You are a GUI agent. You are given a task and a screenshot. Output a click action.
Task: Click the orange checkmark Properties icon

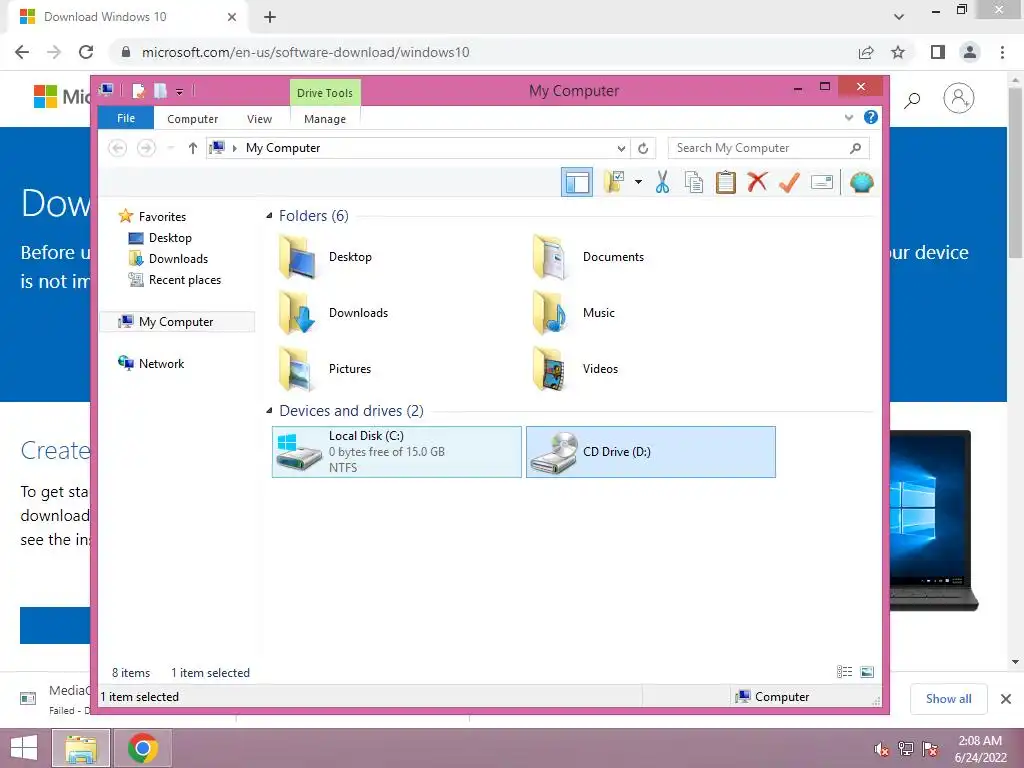[x=789, y=182]
